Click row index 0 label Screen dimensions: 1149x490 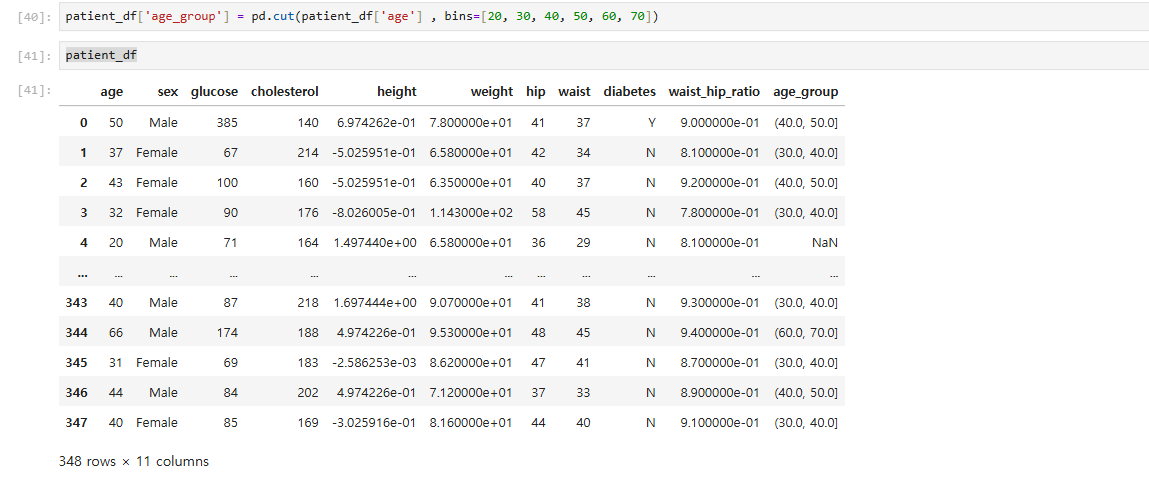pos(84,123)
